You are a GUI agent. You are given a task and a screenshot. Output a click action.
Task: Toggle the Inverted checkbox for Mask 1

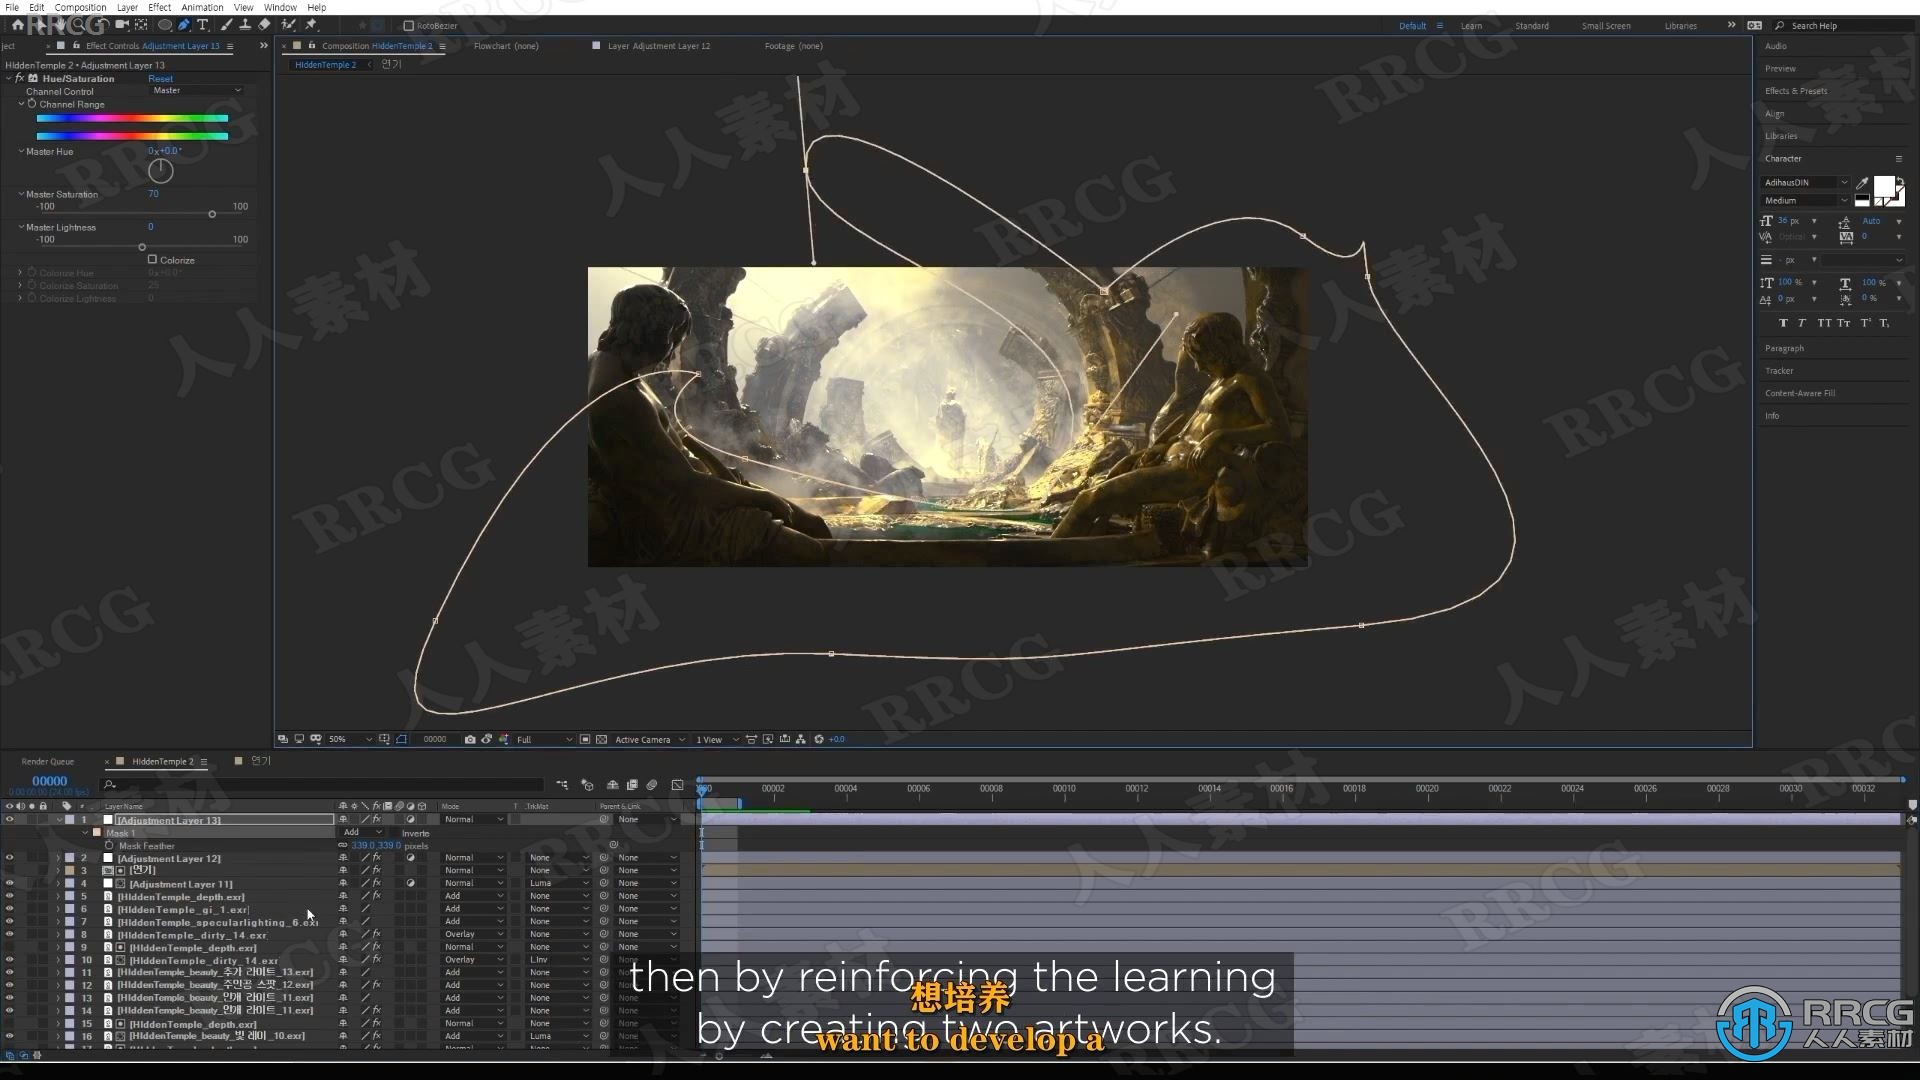(x=396, y=832)
